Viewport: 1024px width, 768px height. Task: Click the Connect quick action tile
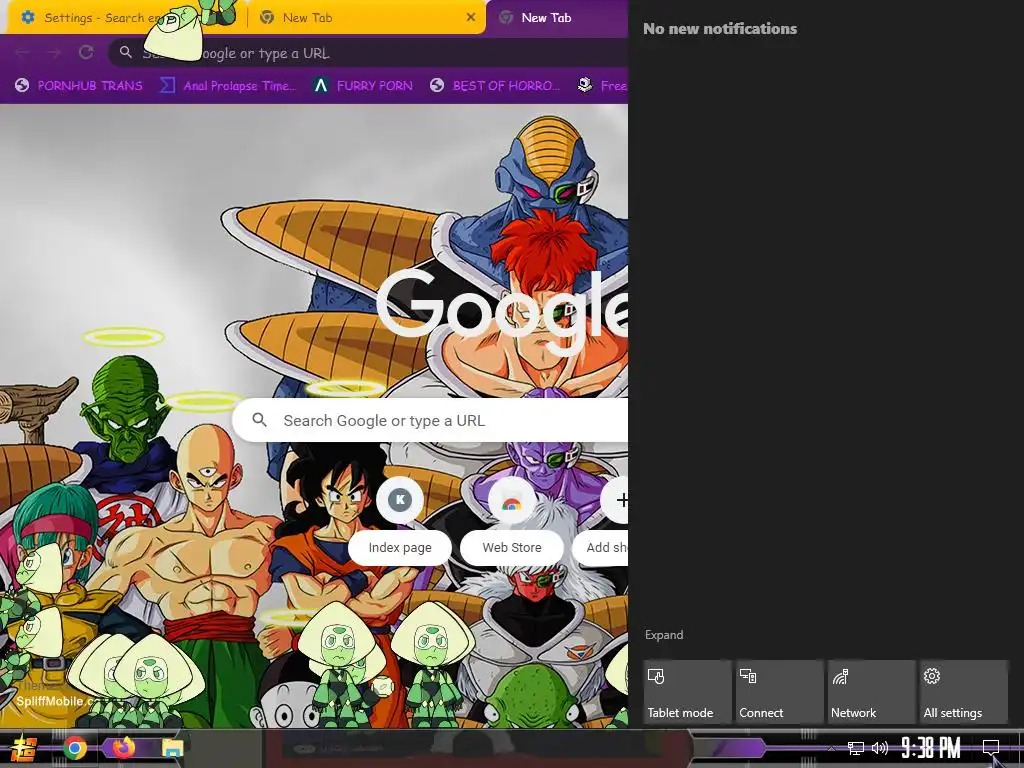click(x=779, y=692)
